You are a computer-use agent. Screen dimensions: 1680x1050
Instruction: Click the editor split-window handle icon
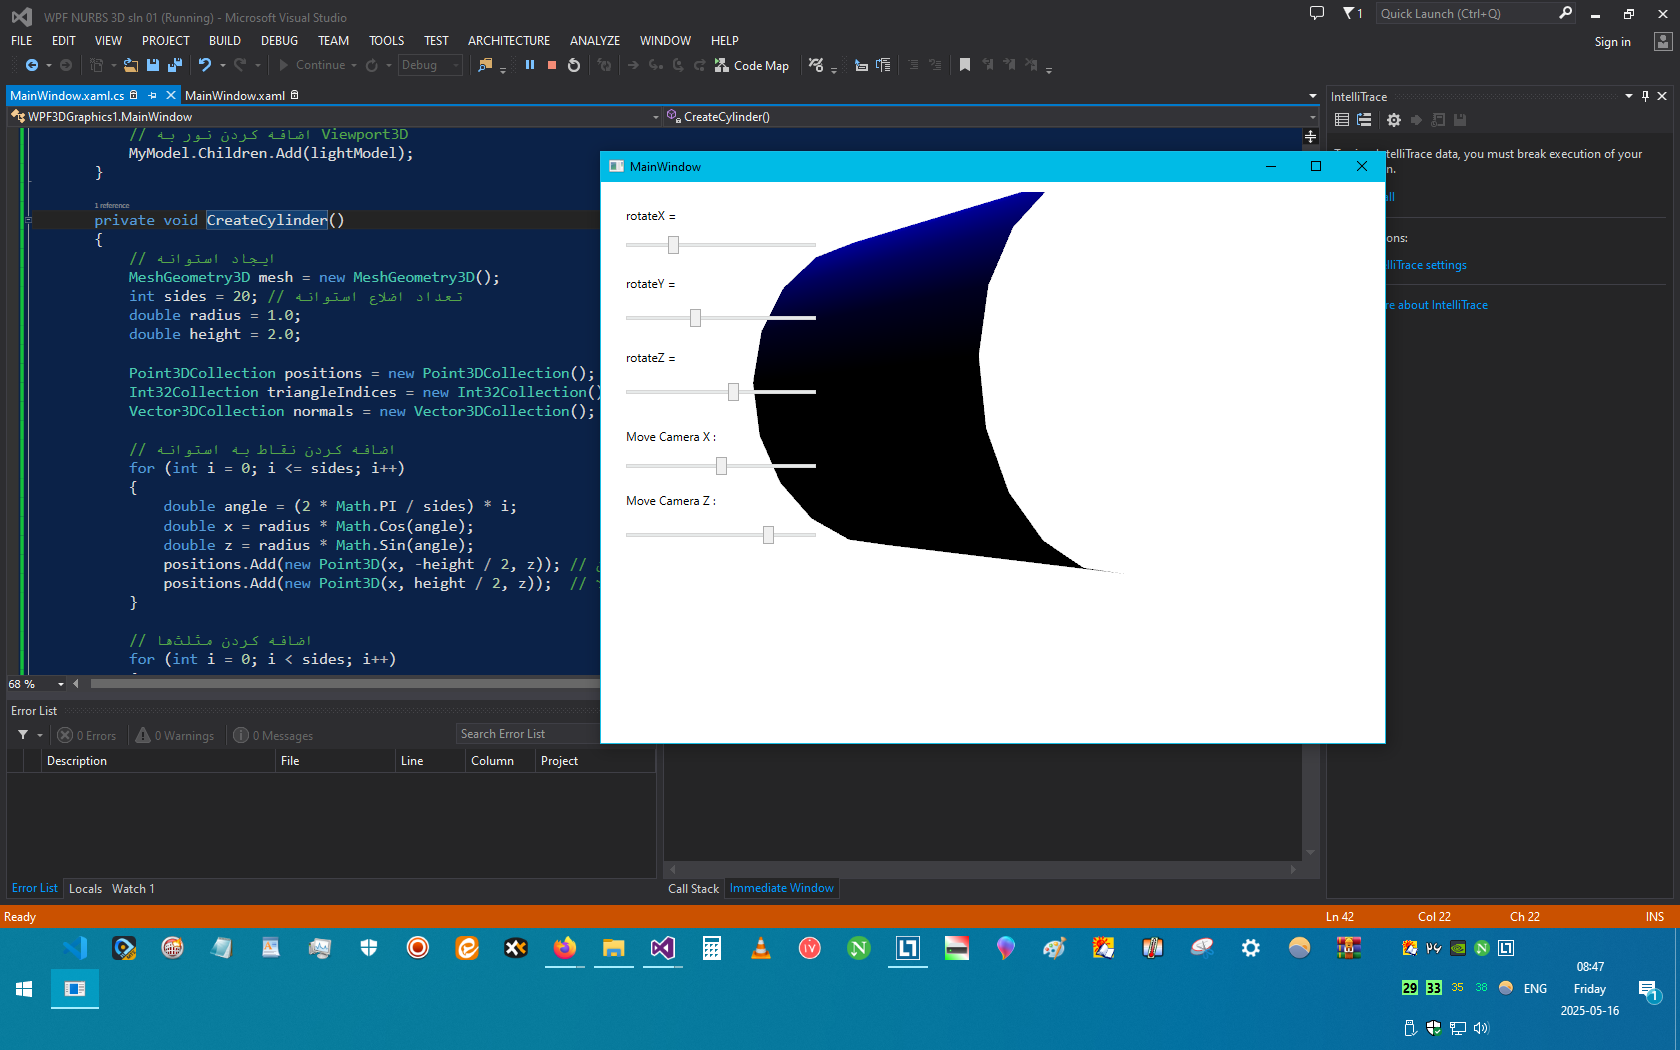click(x=1310, y=136)
